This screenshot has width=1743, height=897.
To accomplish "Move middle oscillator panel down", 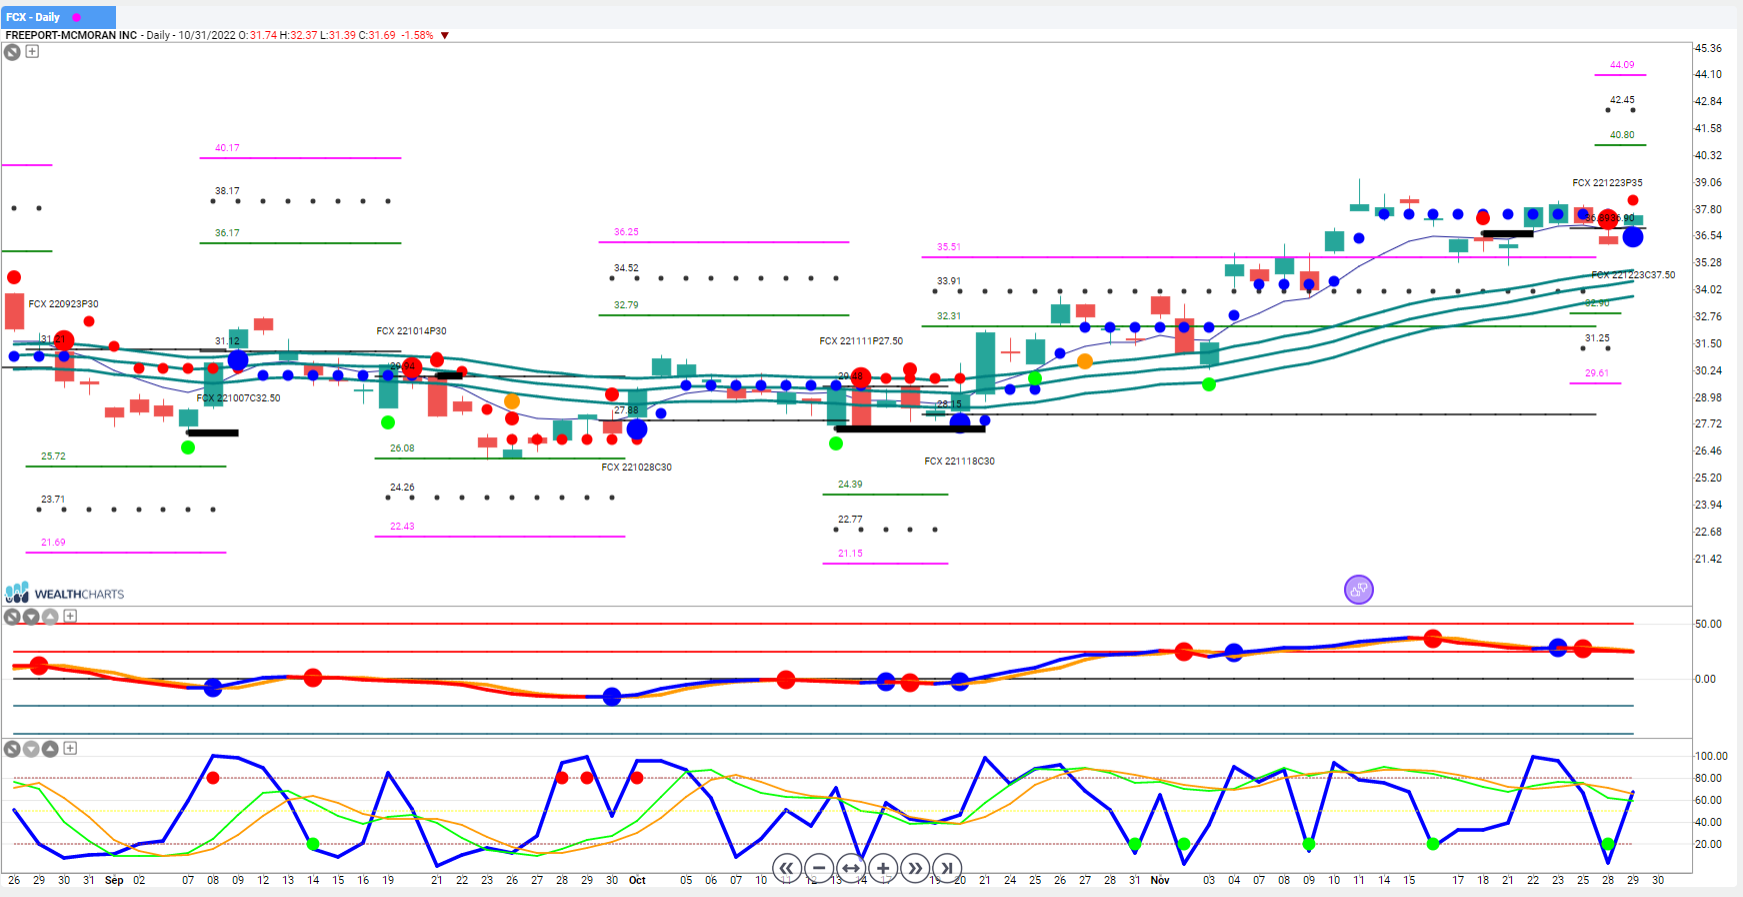I will pyautogui.click(x=31, y=617).
